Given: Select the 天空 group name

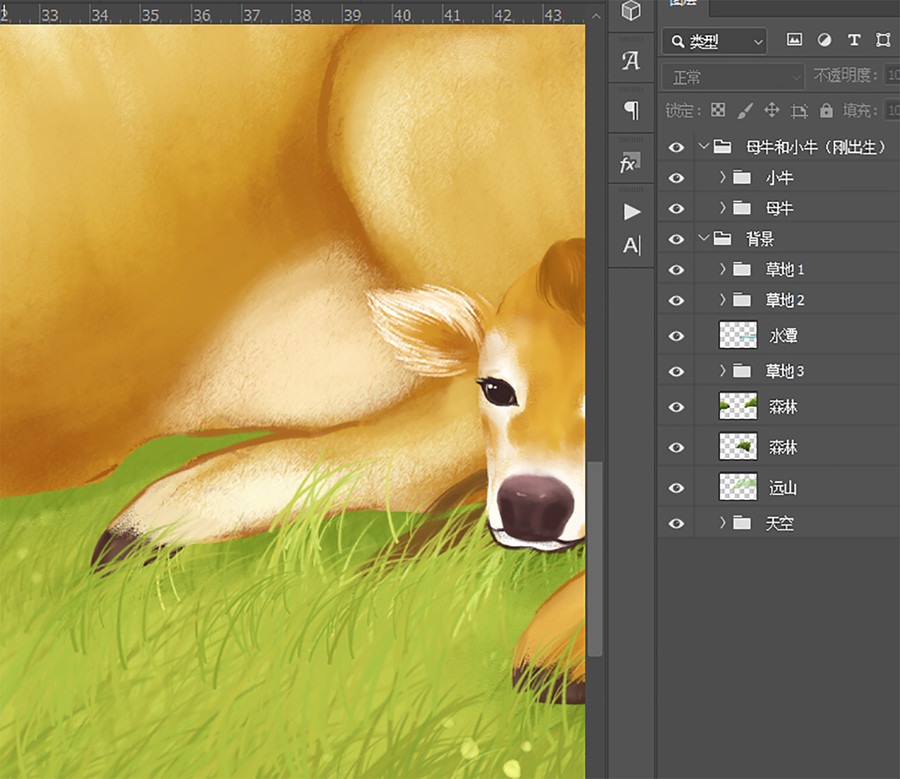Looking at the screenshot, I should click(779, 524).
